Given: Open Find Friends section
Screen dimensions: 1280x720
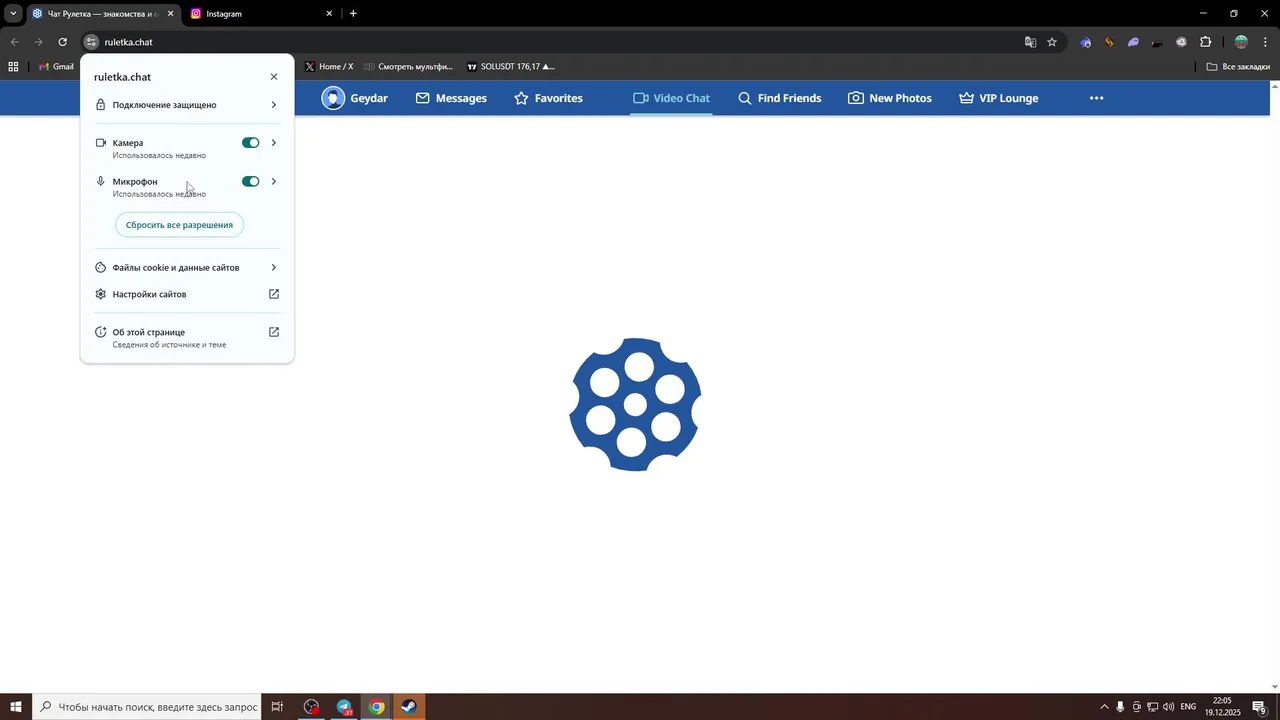Looking at the screenshot, I should (x=779, y=98).
